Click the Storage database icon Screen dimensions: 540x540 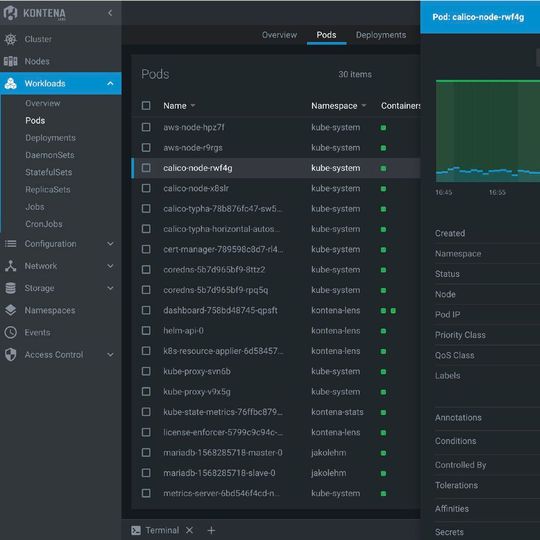coord(10,288)
